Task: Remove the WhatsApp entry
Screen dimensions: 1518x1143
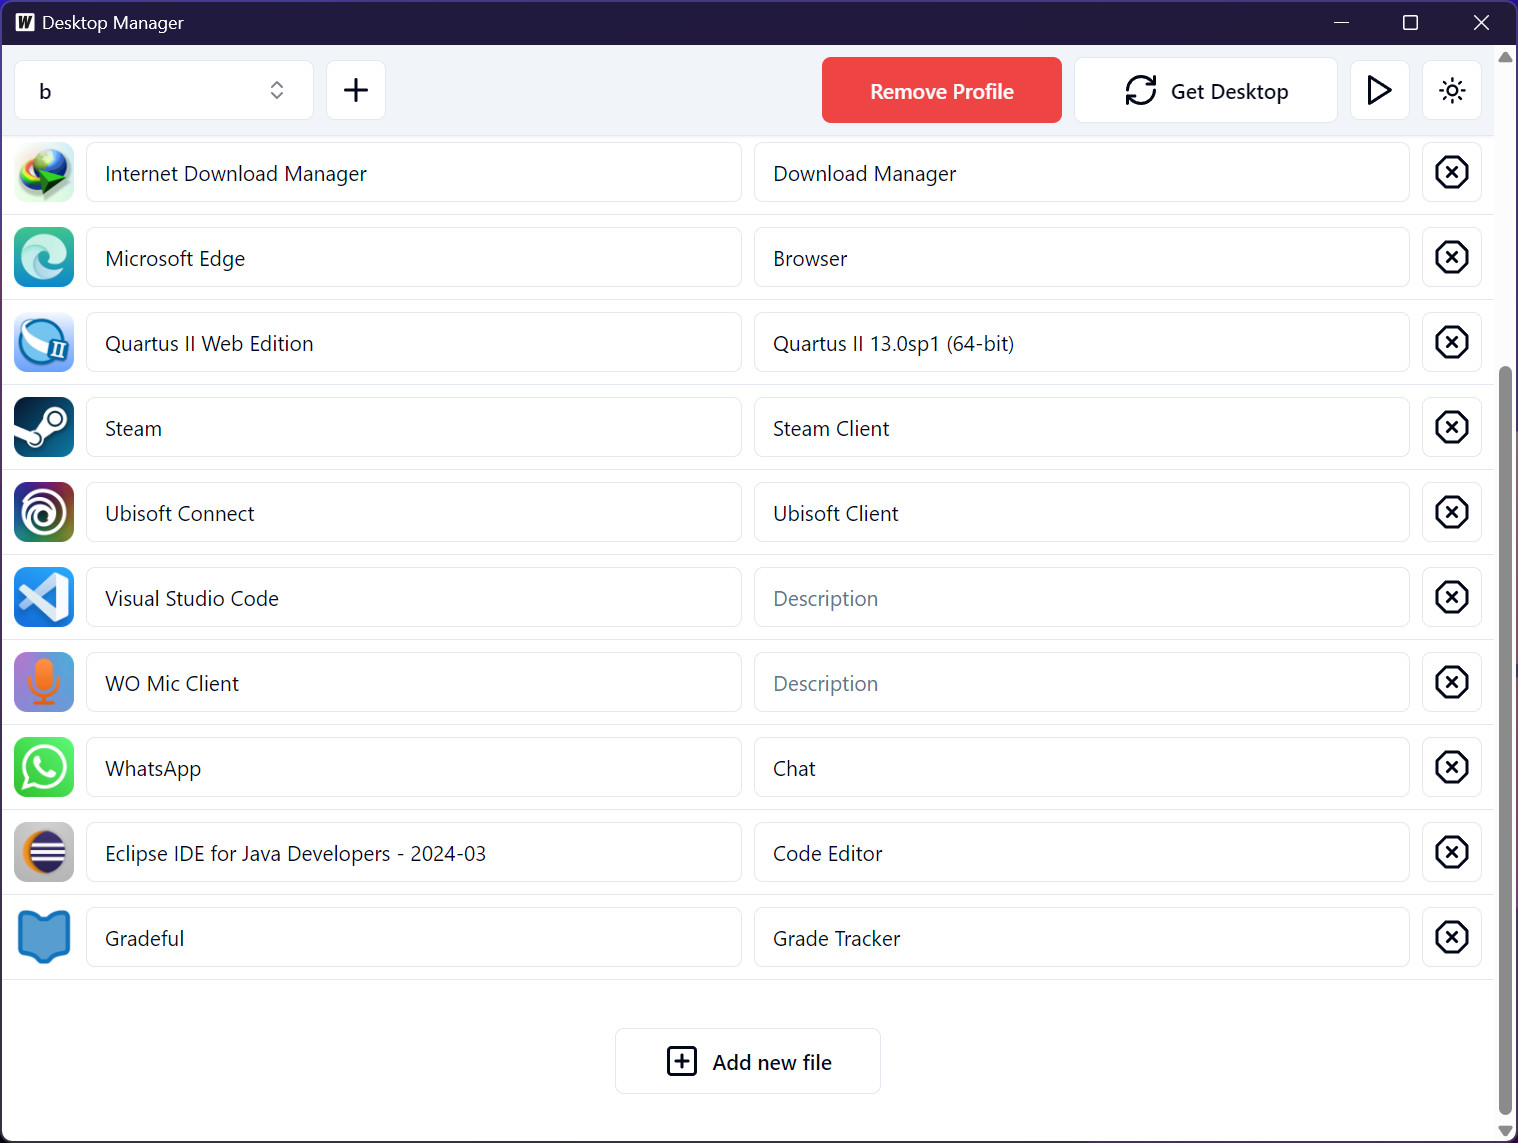Action: tap(1452, 767)
